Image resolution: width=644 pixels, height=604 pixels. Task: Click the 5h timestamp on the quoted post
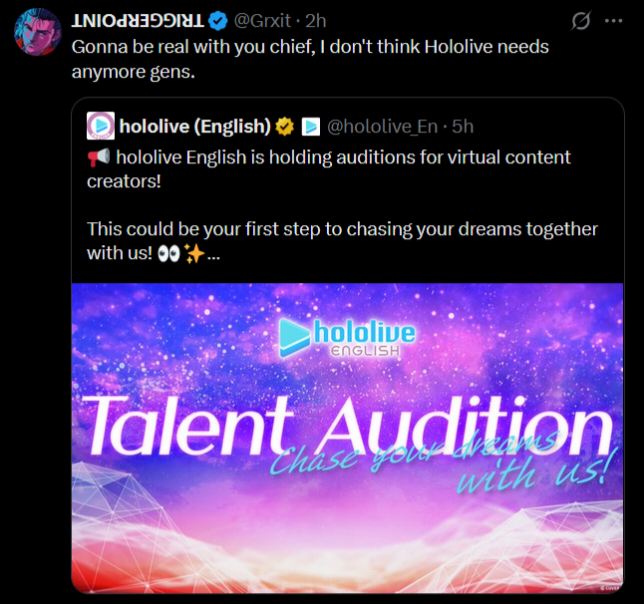[462, 126]
